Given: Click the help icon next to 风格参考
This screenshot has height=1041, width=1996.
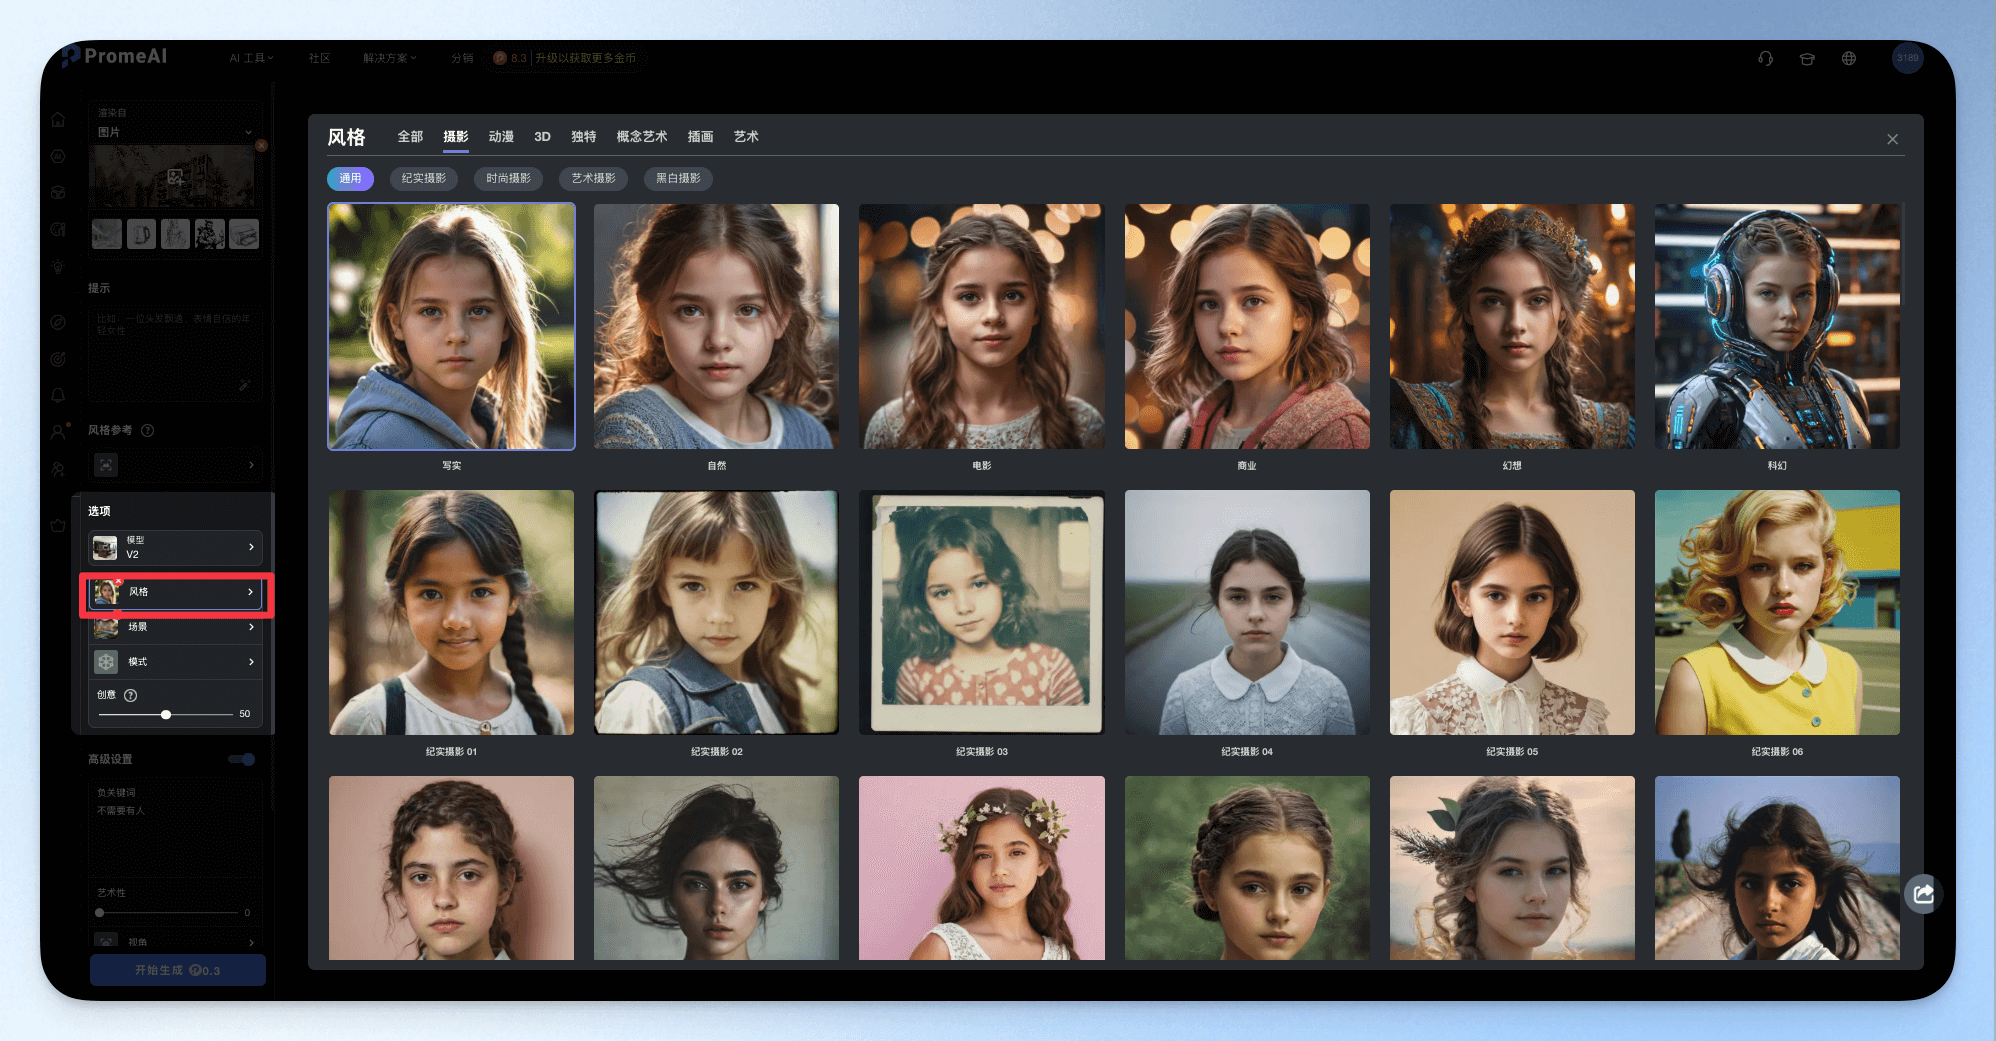Looking at the screenshot, I should [x=148, y=430].
